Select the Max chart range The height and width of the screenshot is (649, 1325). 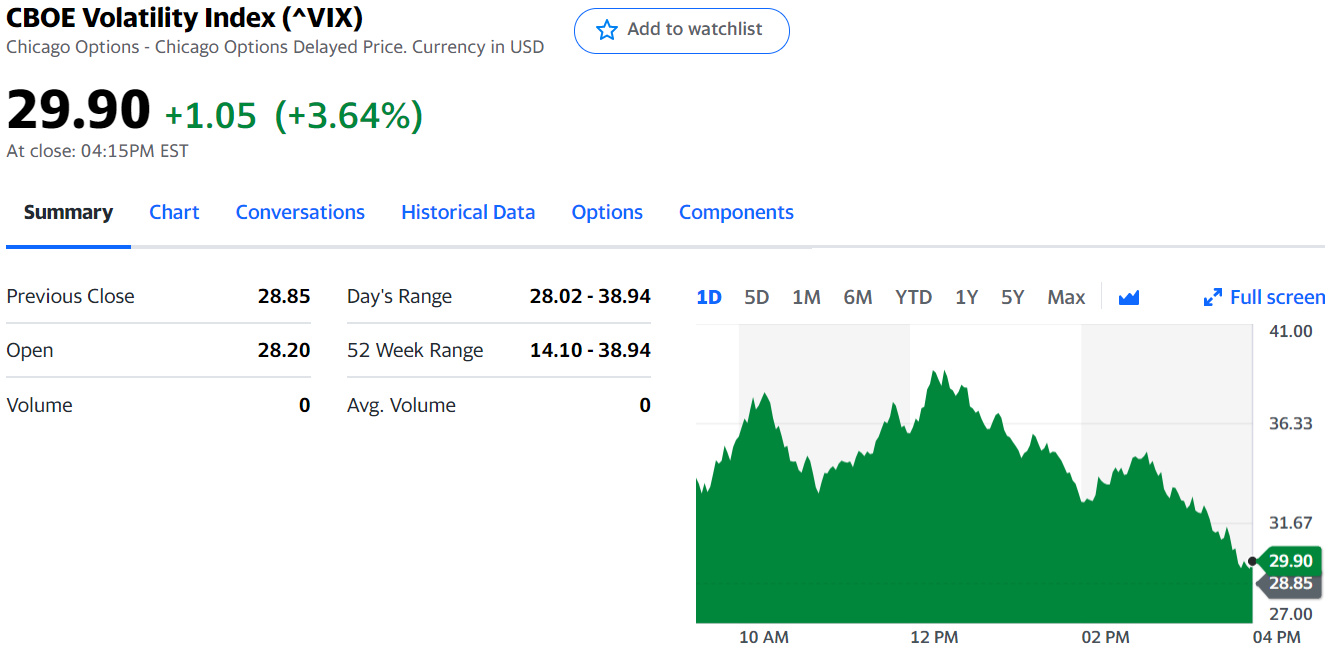1066,297
